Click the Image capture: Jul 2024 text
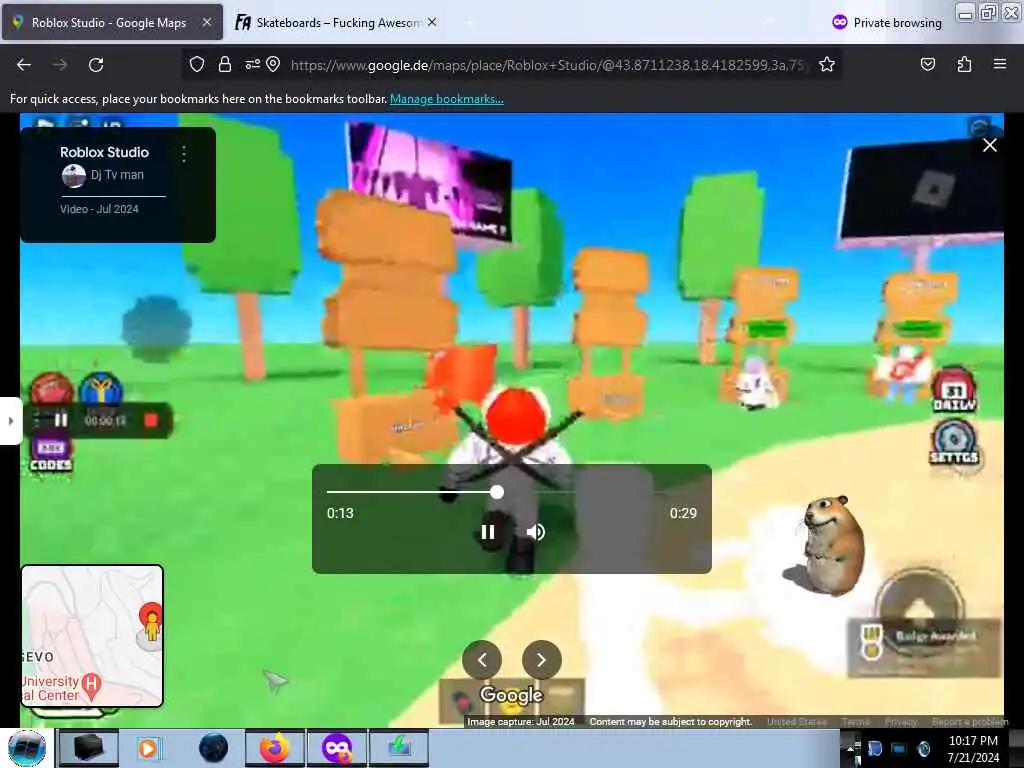1024x768 pixels. tap(520, 722)
